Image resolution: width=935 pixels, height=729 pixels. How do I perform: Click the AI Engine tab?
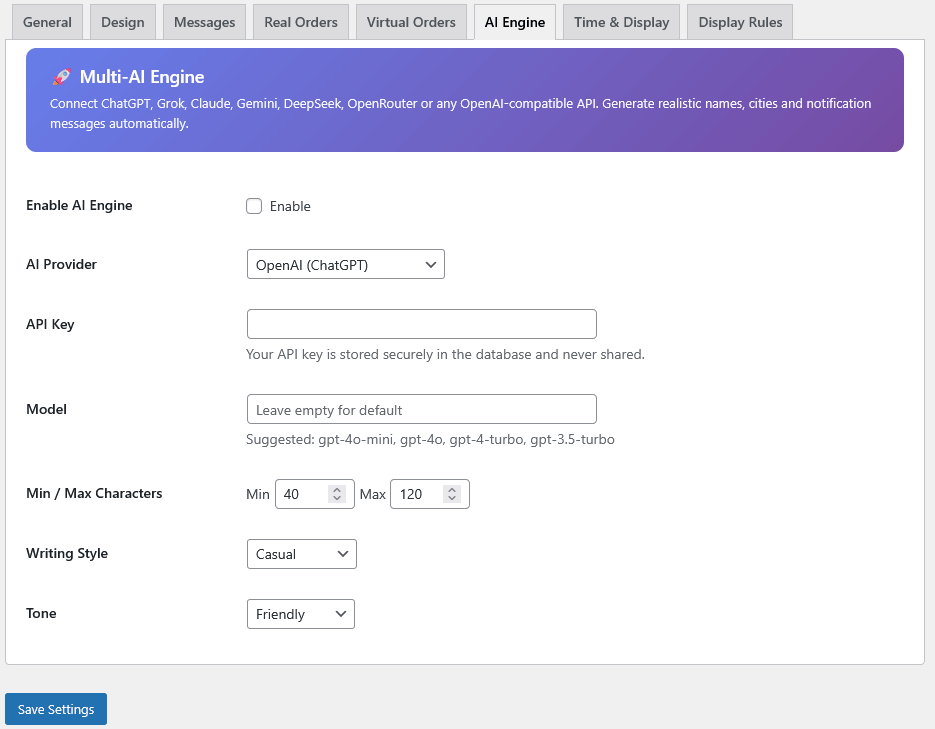pos(515,22)
